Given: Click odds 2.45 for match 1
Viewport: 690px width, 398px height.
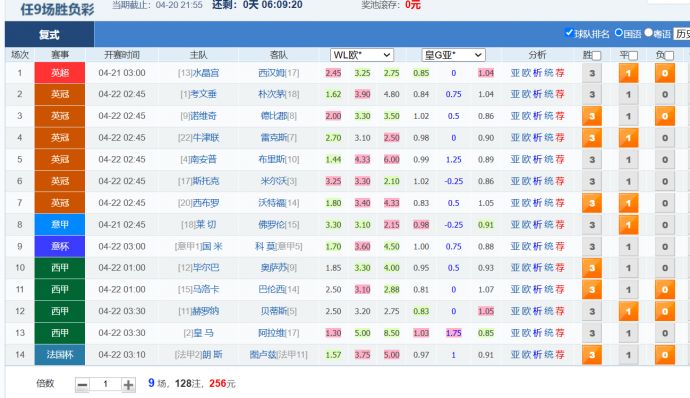Looking at the screenshot, I should pos(333,73).
